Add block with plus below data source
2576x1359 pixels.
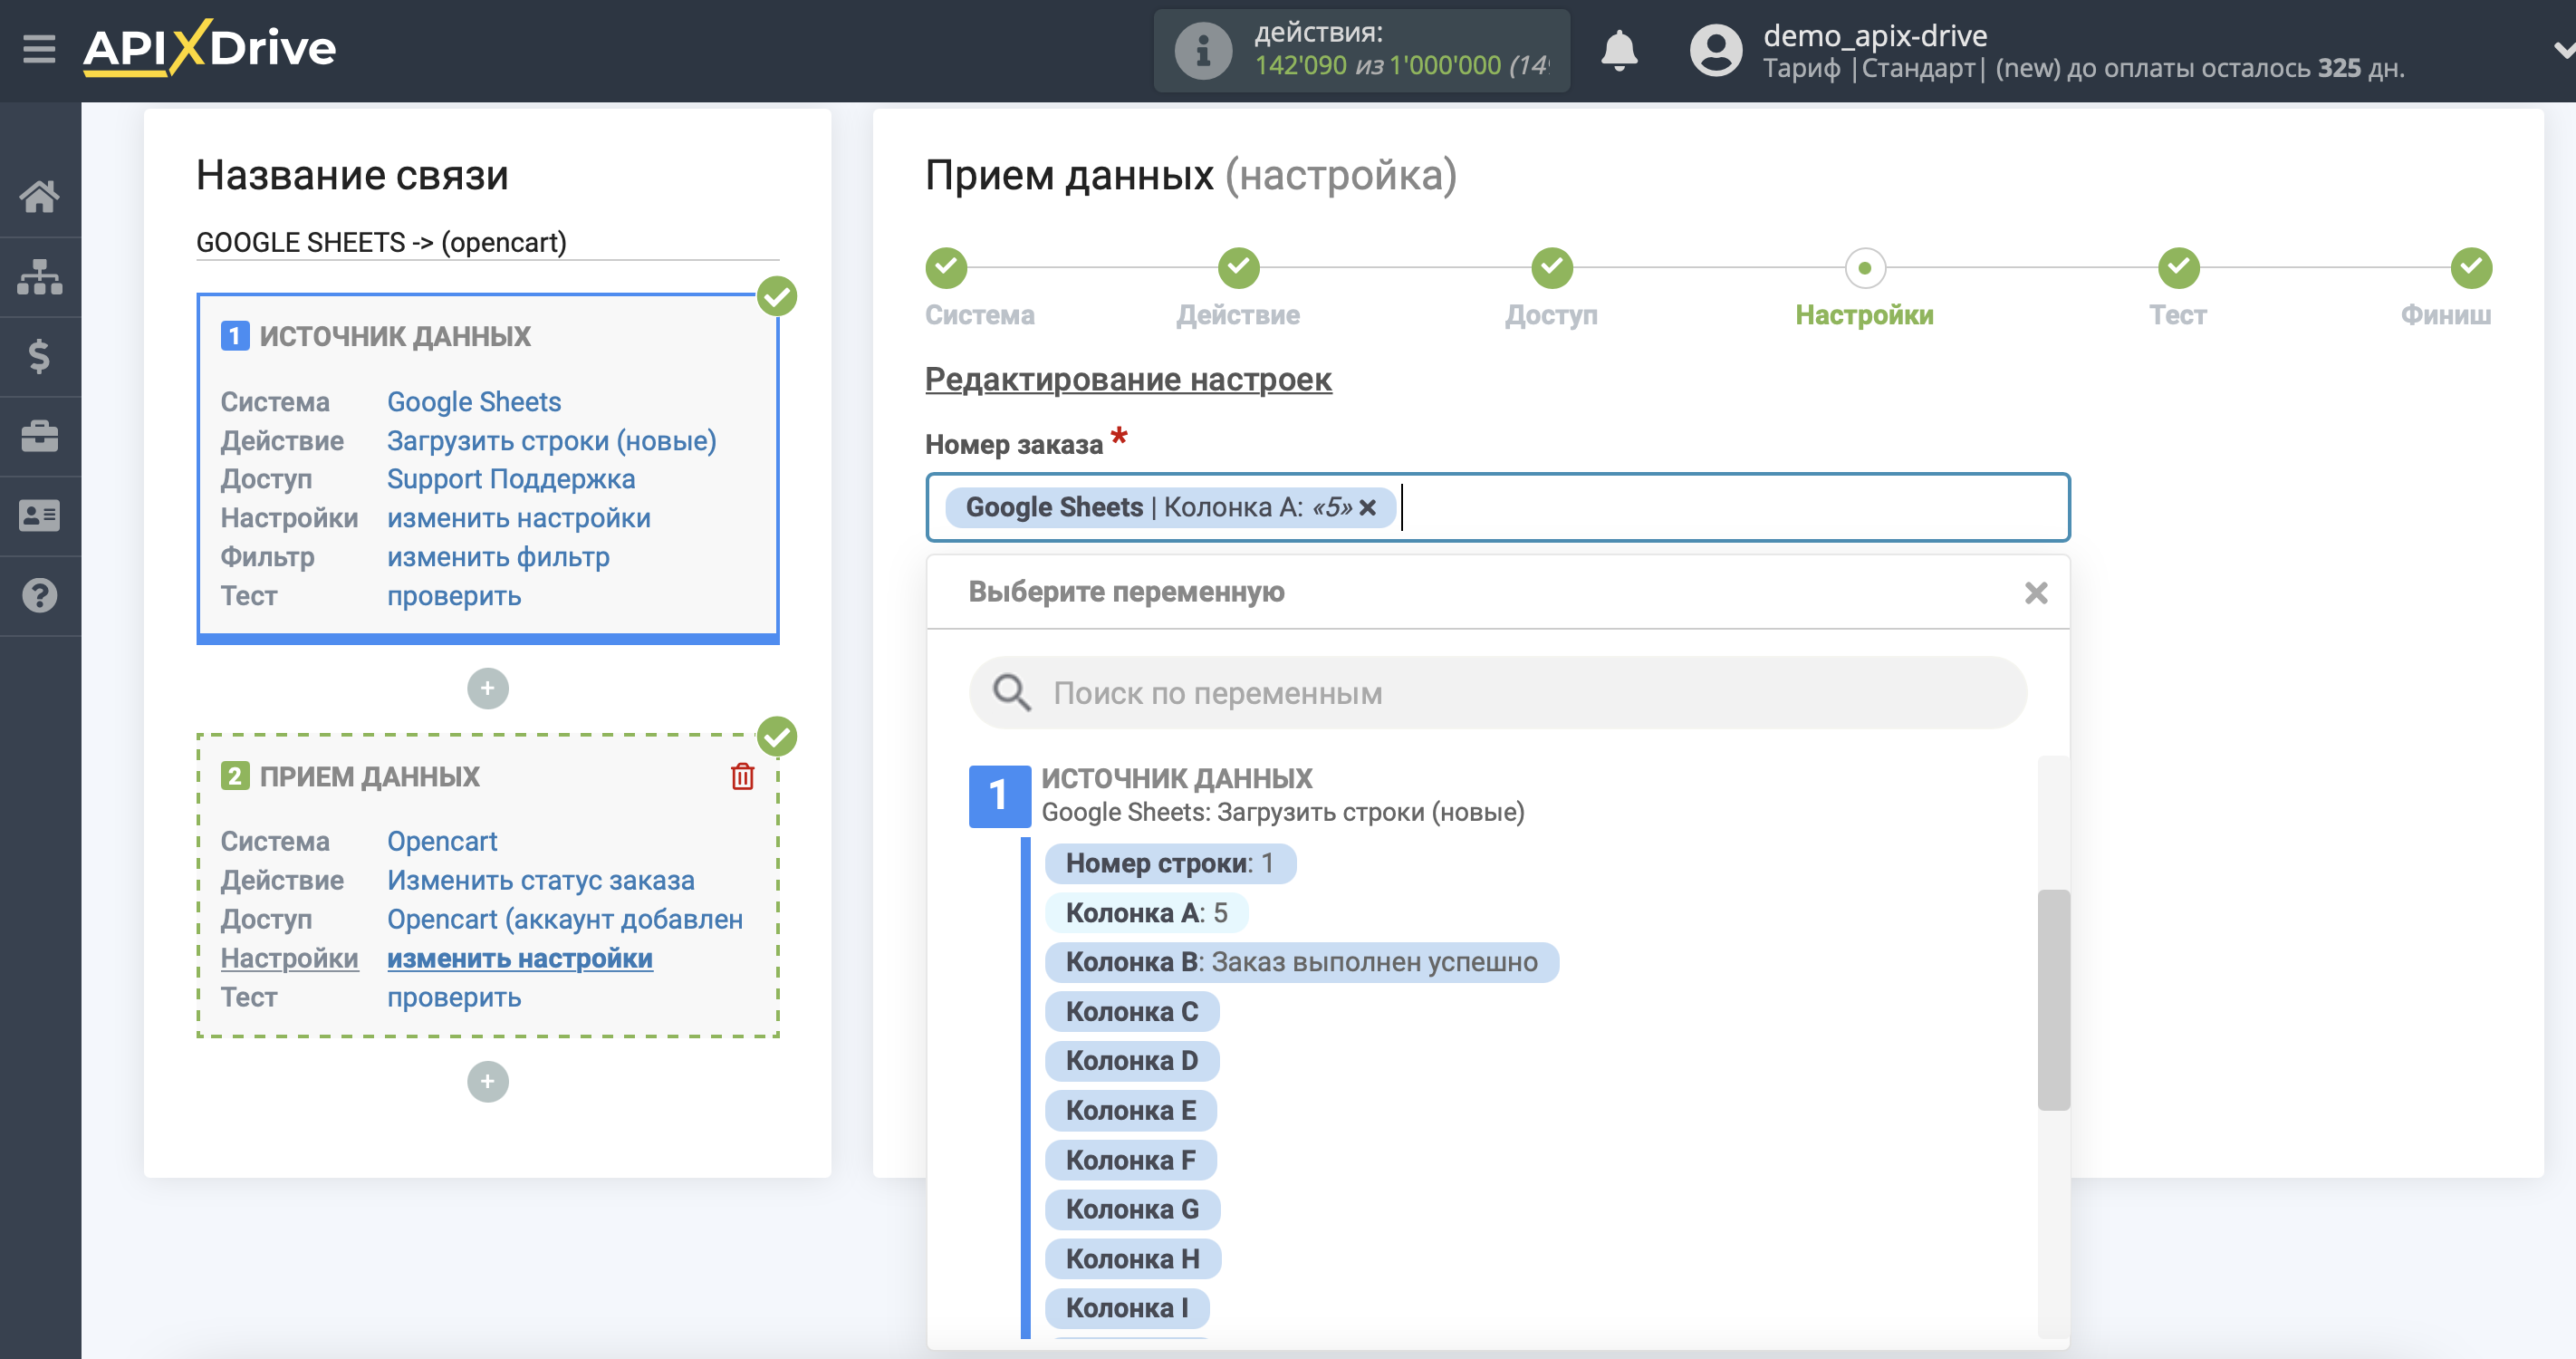(488, 688)
